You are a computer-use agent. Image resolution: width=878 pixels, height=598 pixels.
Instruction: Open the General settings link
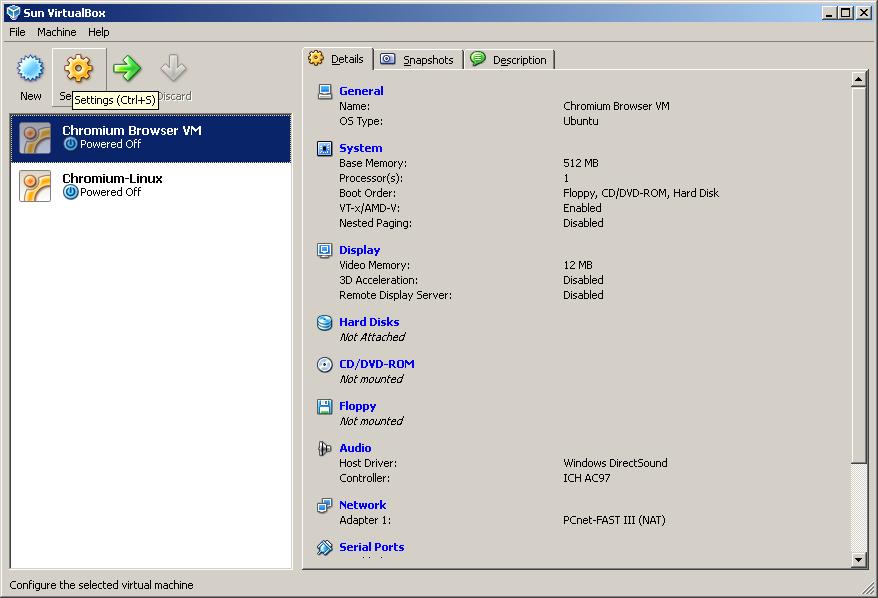(361, 91)
